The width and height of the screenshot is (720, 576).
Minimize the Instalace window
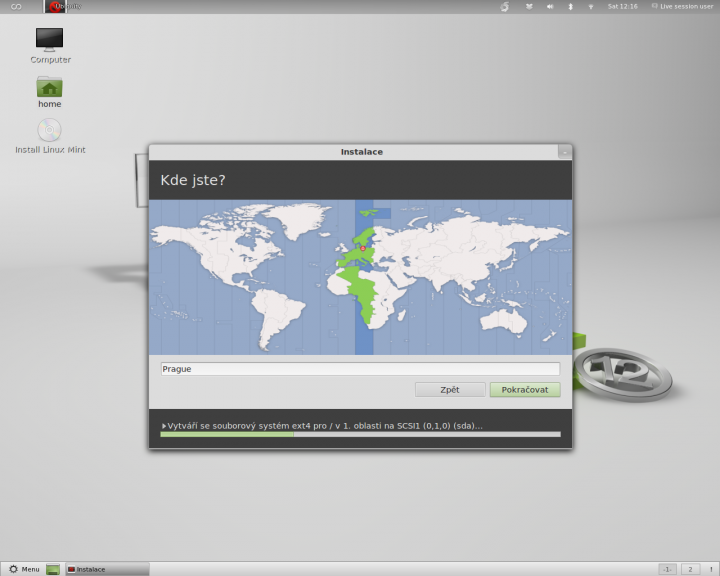click(565, 152)
